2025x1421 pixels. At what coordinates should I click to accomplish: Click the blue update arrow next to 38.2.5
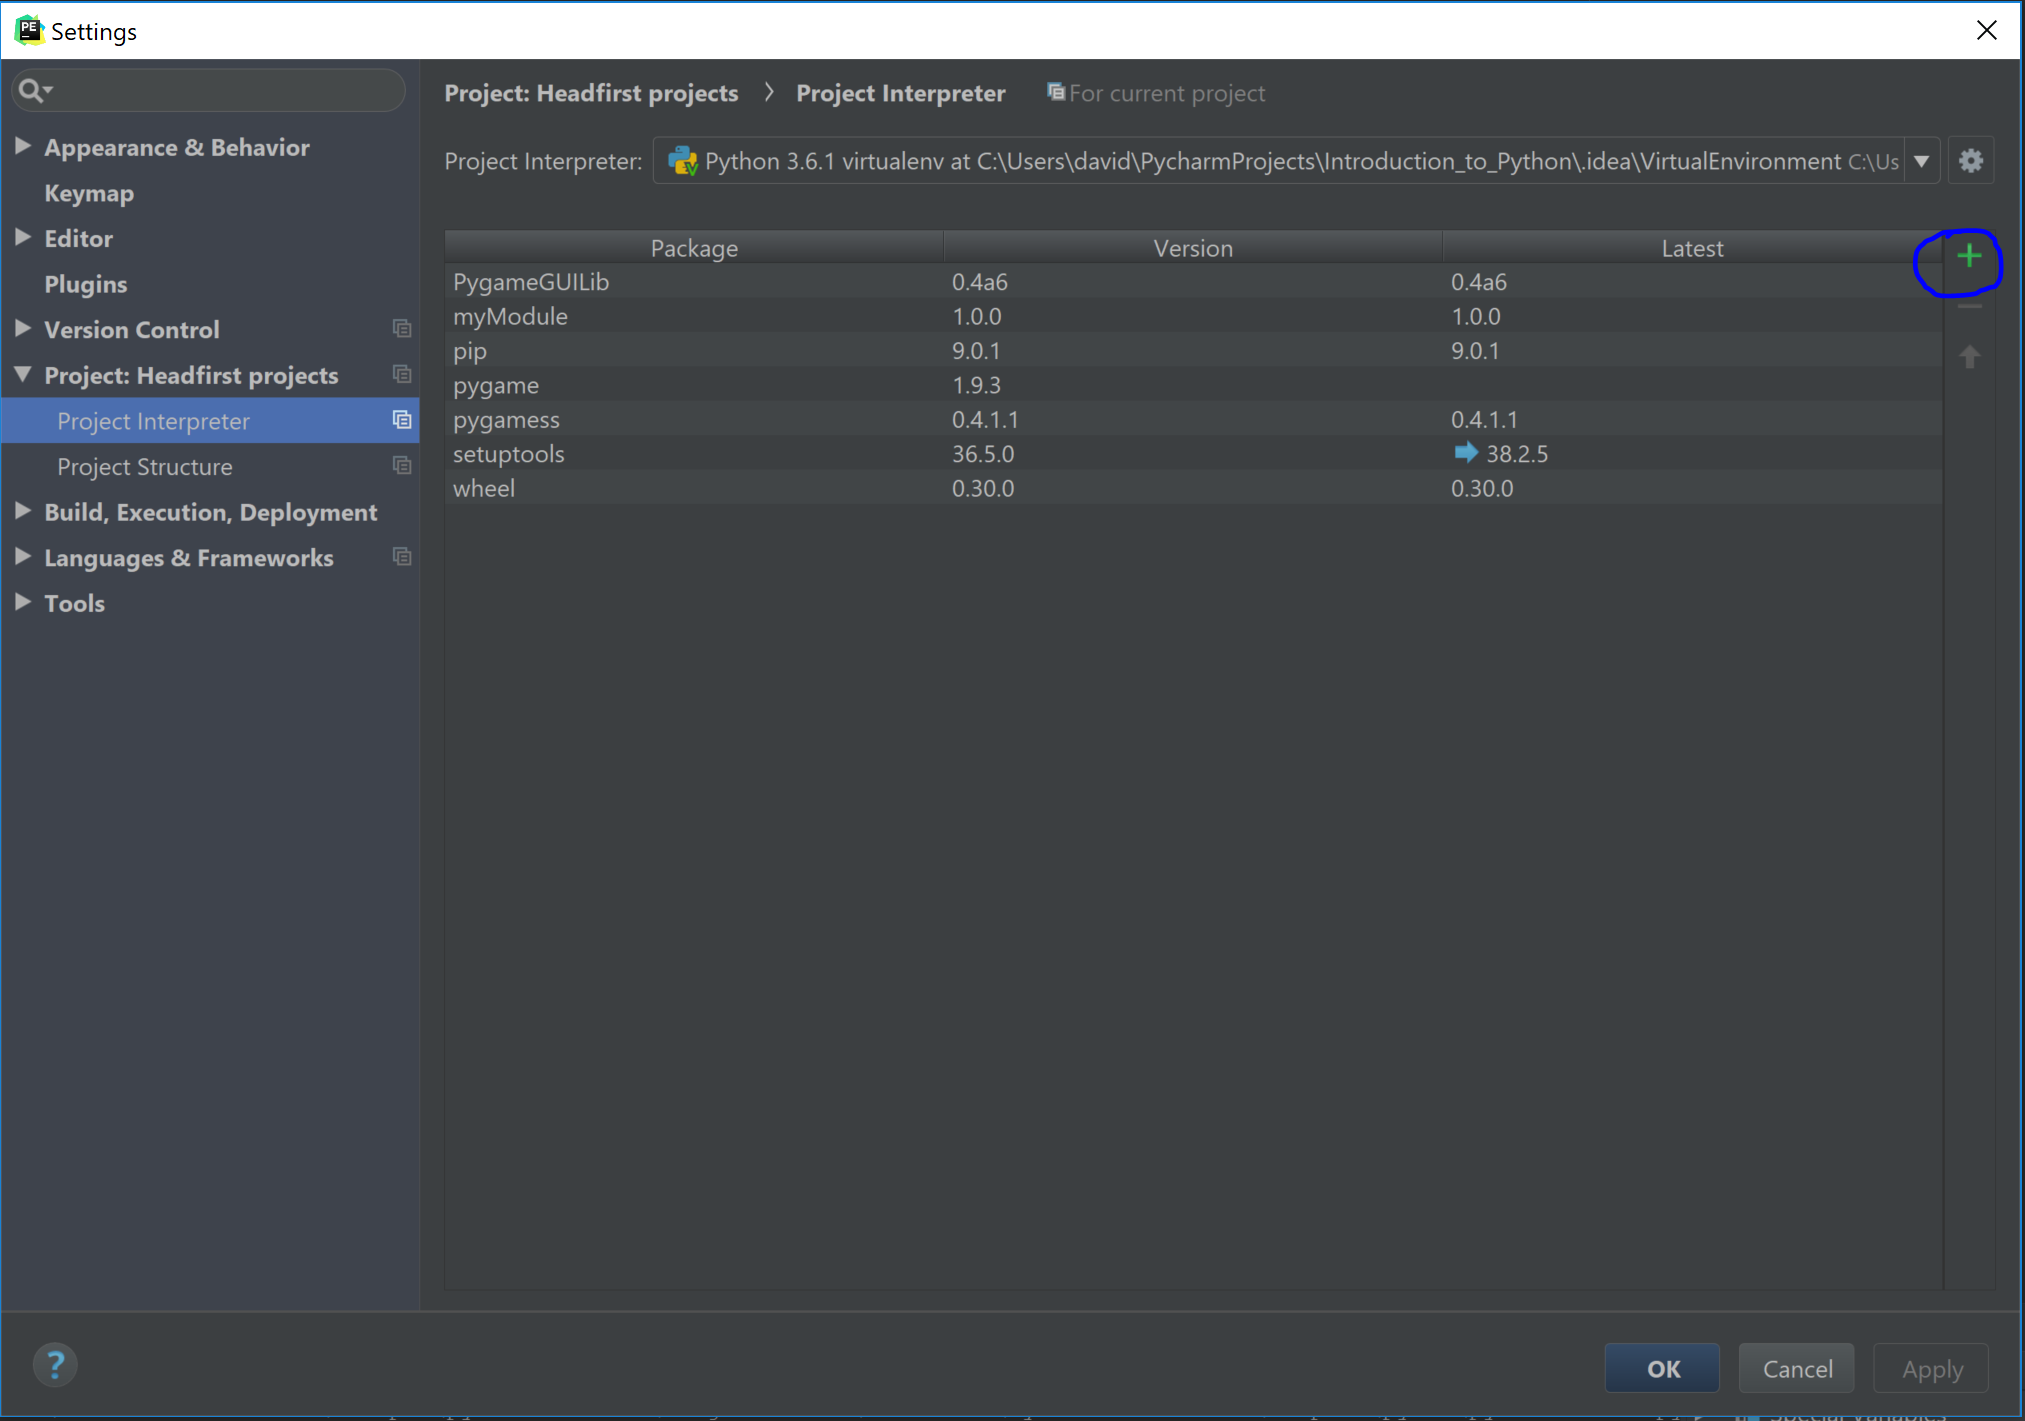[1465, 453]
